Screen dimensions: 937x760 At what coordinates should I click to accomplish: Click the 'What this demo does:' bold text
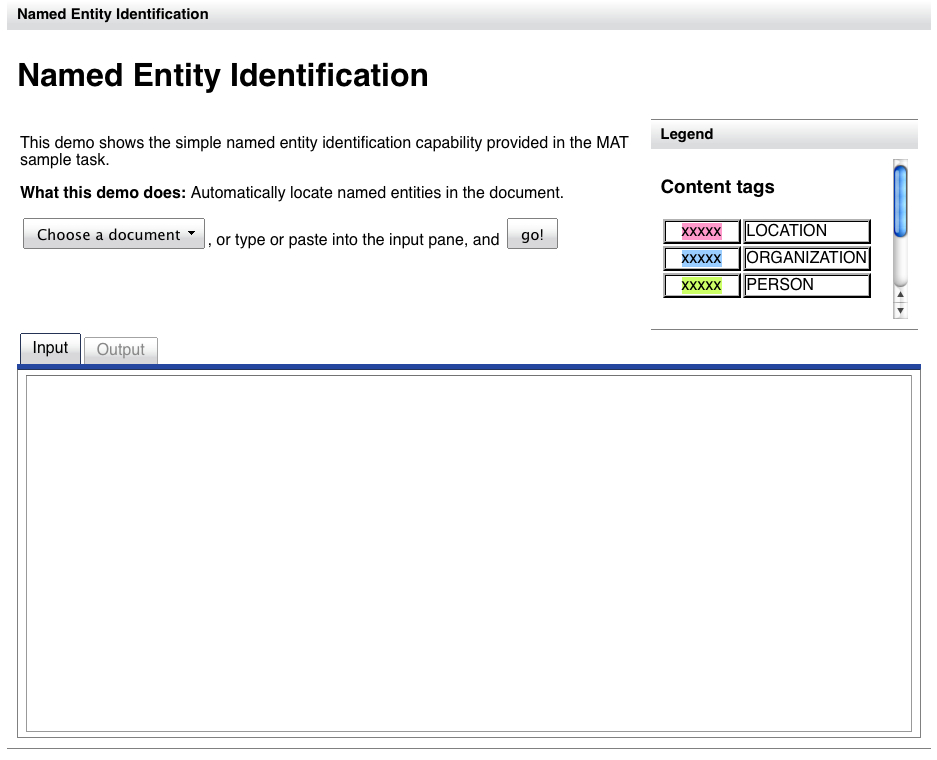click(x=103, y=192)
